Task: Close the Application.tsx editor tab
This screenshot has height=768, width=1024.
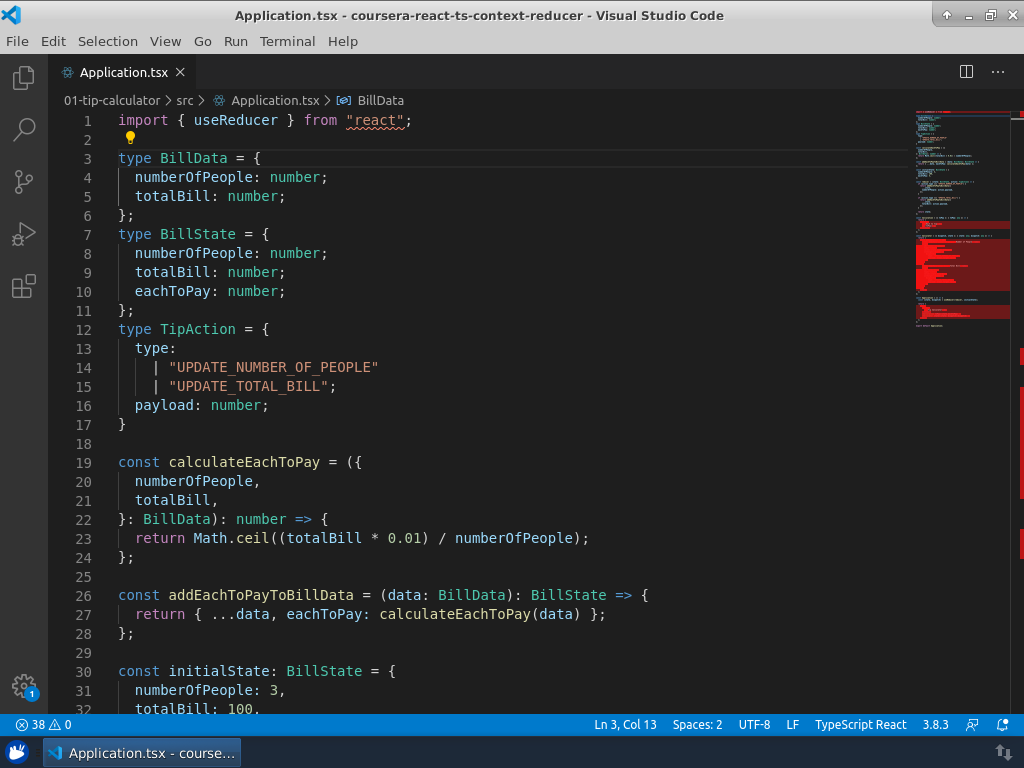Action: pyautogui.click(x=181, y=72)
